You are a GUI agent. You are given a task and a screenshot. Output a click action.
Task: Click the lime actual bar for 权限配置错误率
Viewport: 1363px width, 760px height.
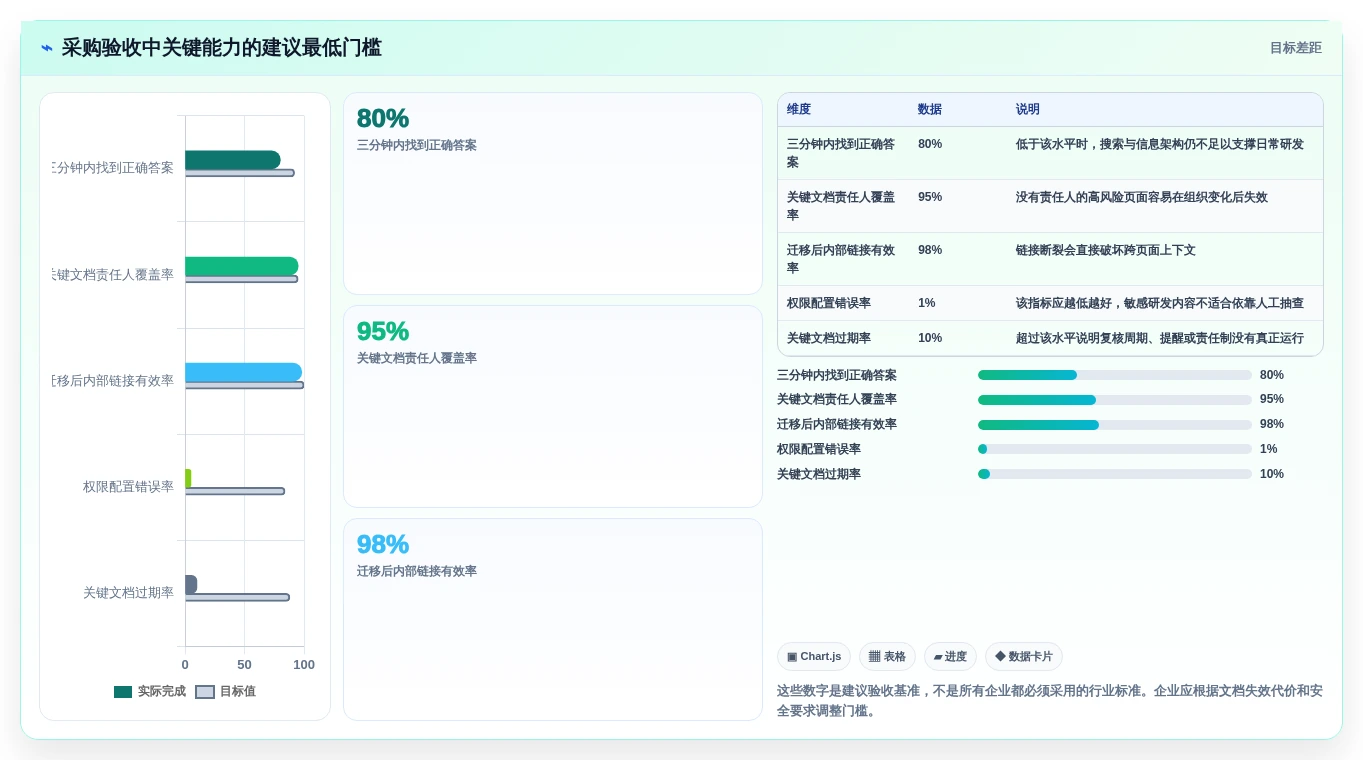point(188,478)
